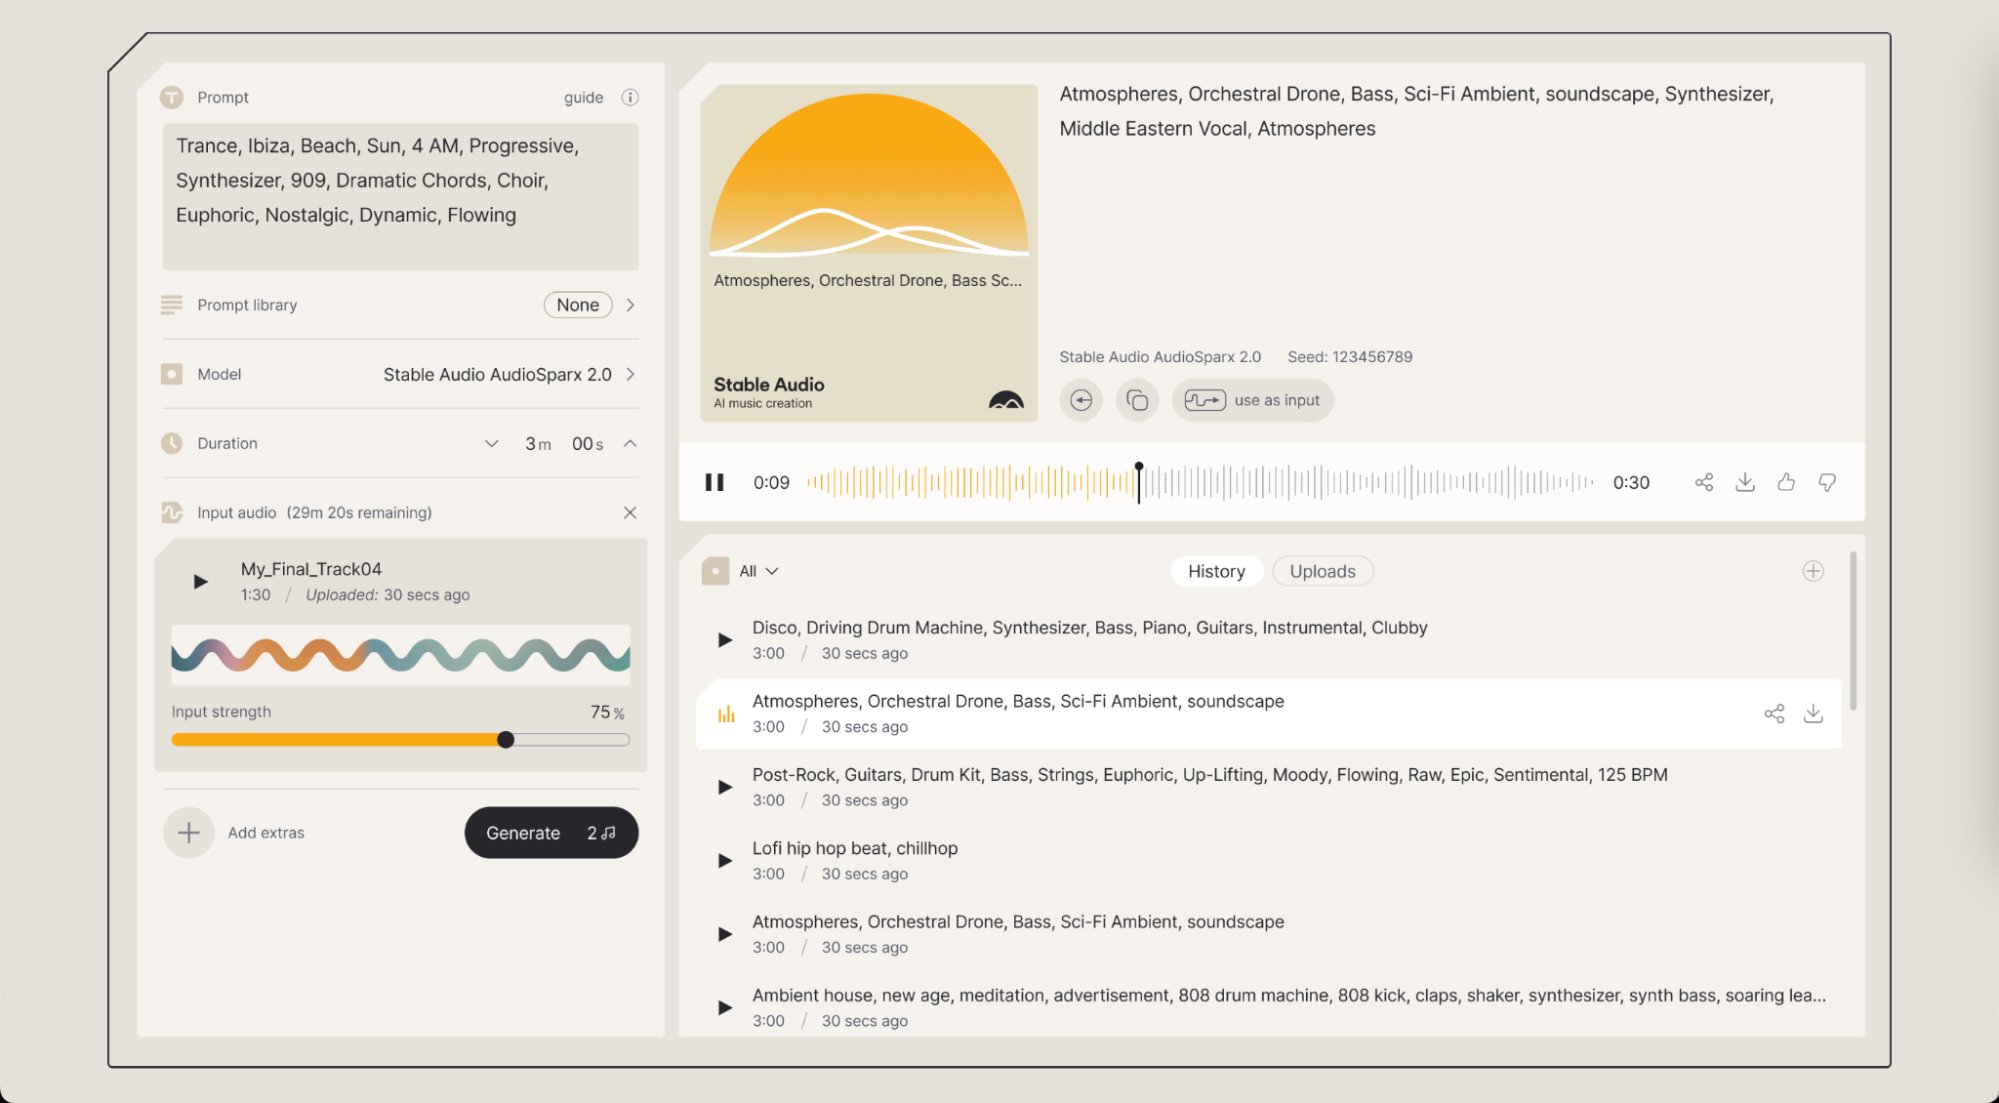The image size is (1999, 1103).
Task: Share the currently playing track
Action: pos(1704,482)
